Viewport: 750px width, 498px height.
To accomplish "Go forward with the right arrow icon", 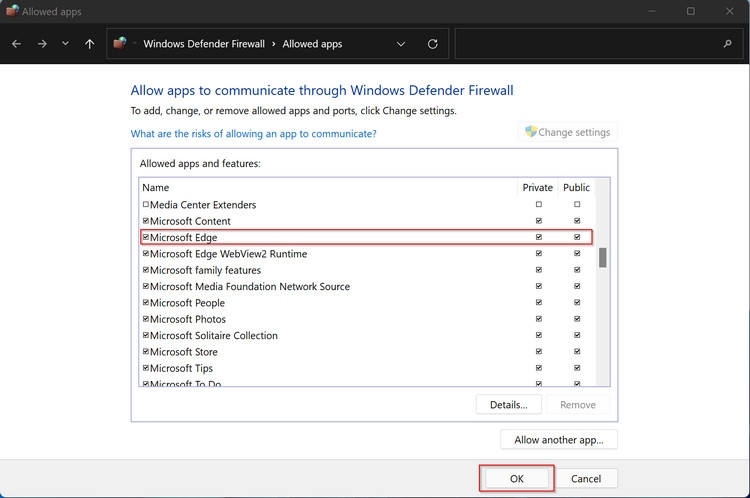I will click(x=42, y=44).
